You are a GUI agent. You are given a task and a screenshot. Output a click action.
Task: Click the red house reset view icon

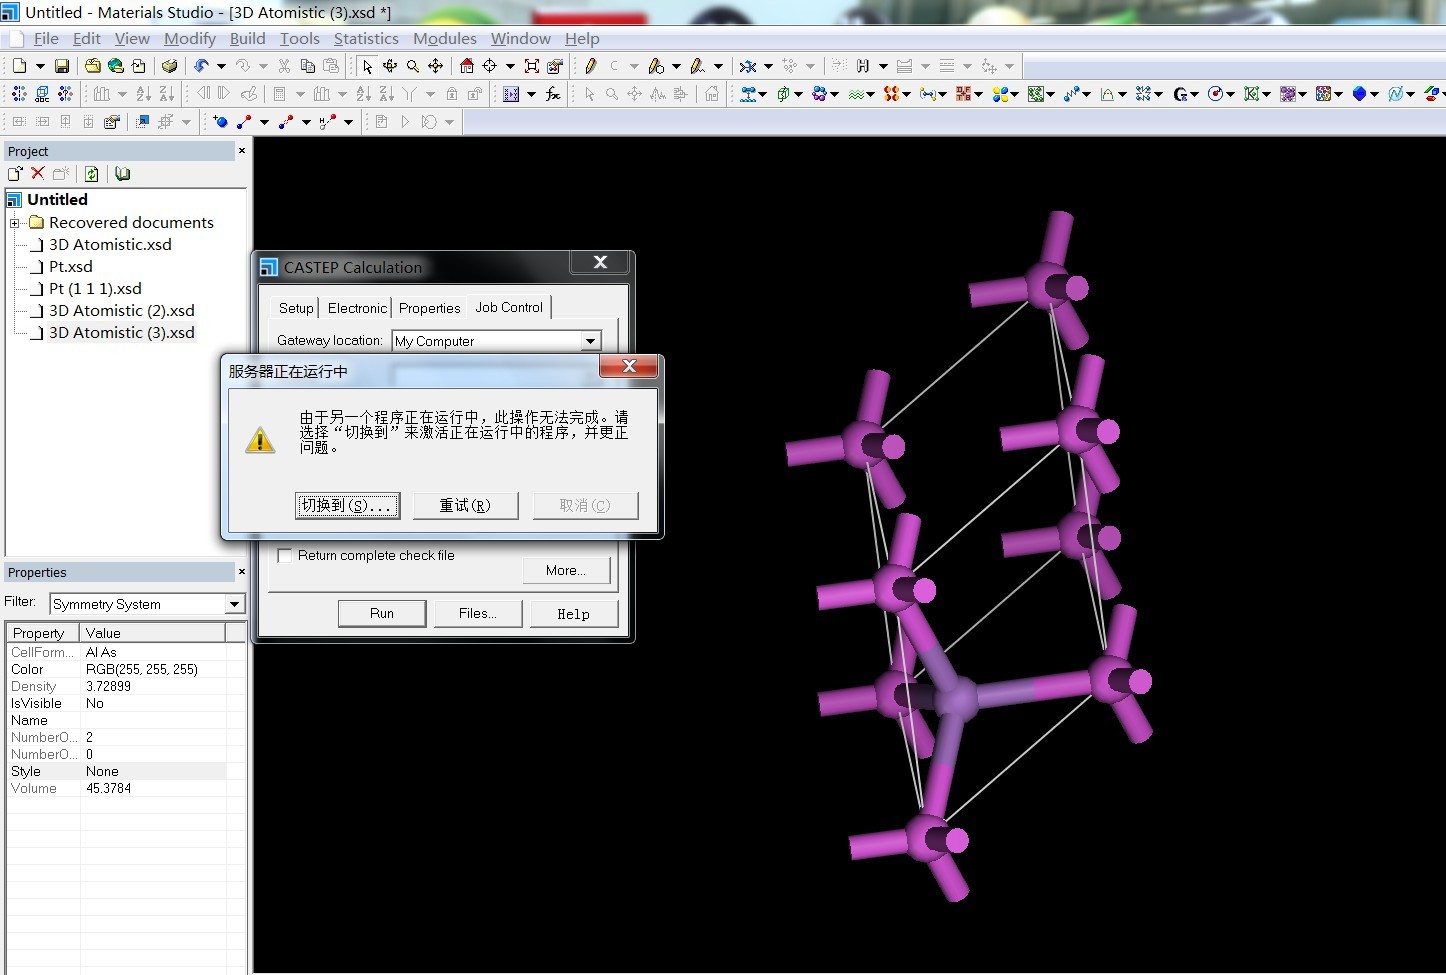click(466, 66)
